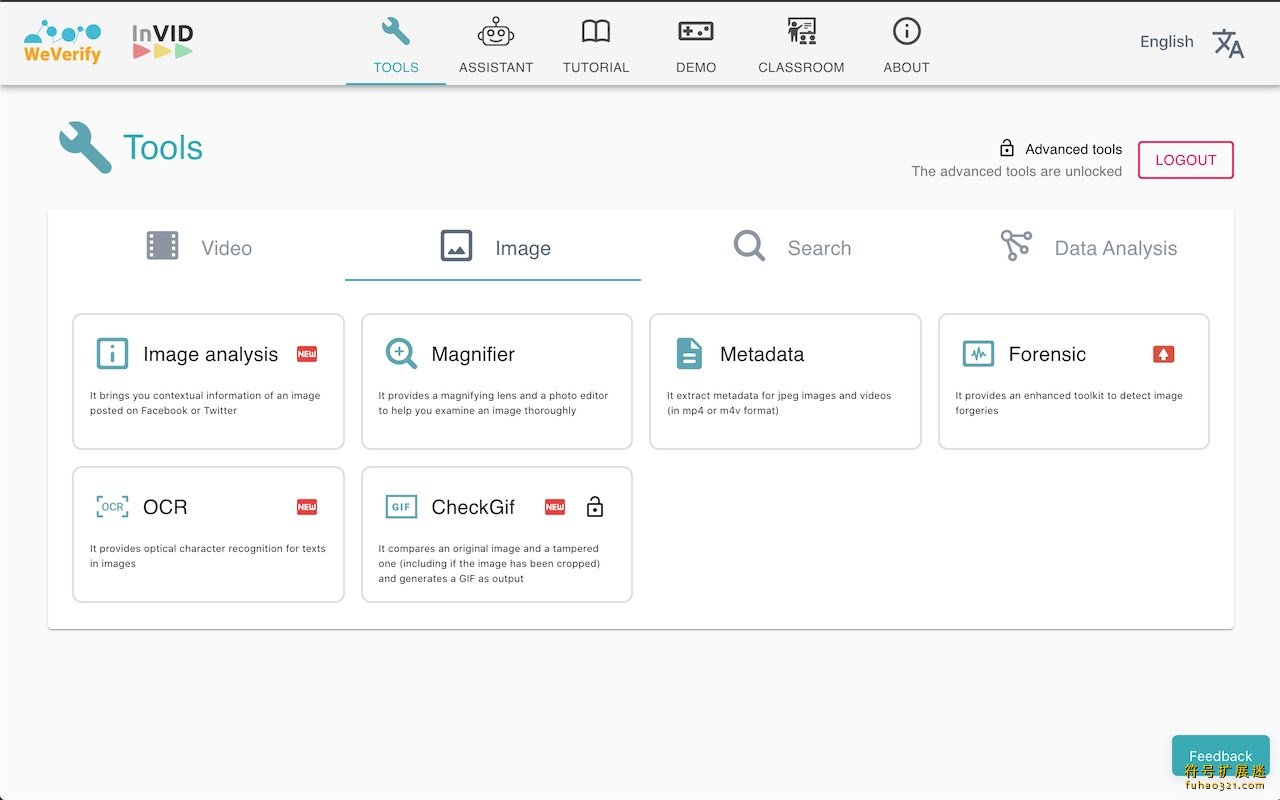Click the NEW badge on OCR card
This screenshot has height=800, width=1280.
307,507
